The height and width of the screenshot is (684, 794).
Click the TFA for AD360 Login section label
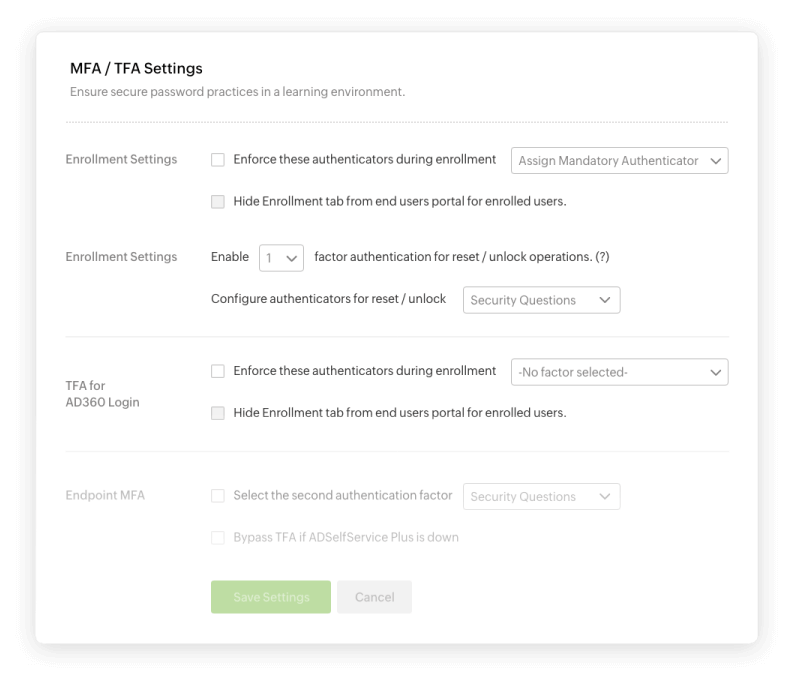(102, 394)
